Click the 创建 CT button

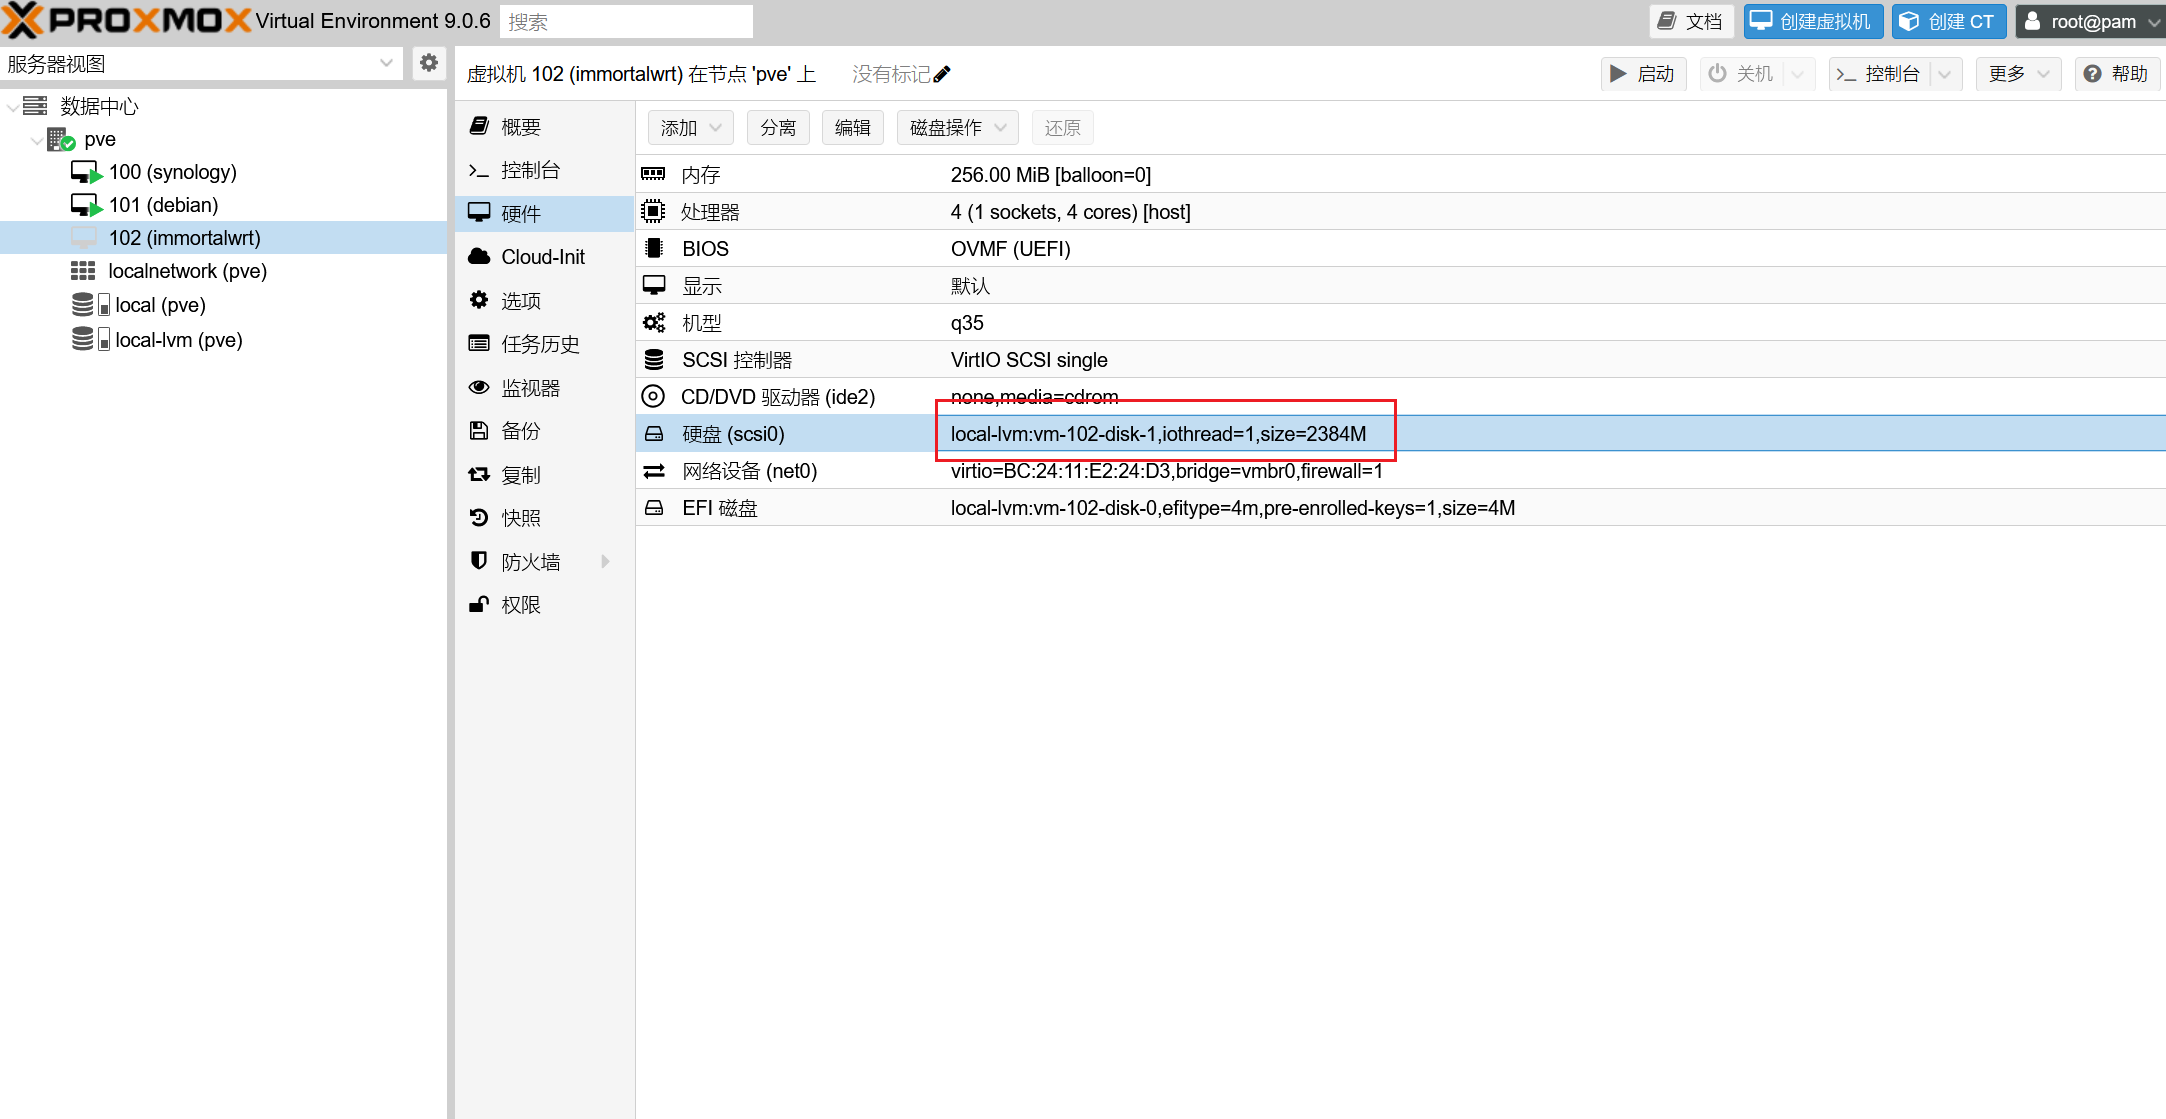[x=1948, y=21]
